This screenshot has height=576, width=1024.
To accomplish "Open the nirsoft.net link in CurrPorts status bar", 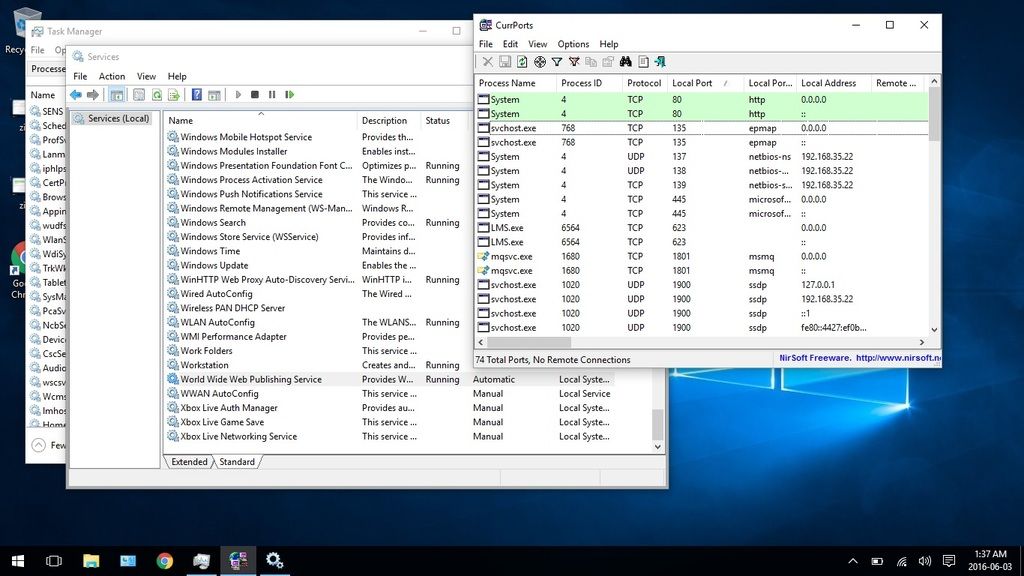I will (898, 358).
